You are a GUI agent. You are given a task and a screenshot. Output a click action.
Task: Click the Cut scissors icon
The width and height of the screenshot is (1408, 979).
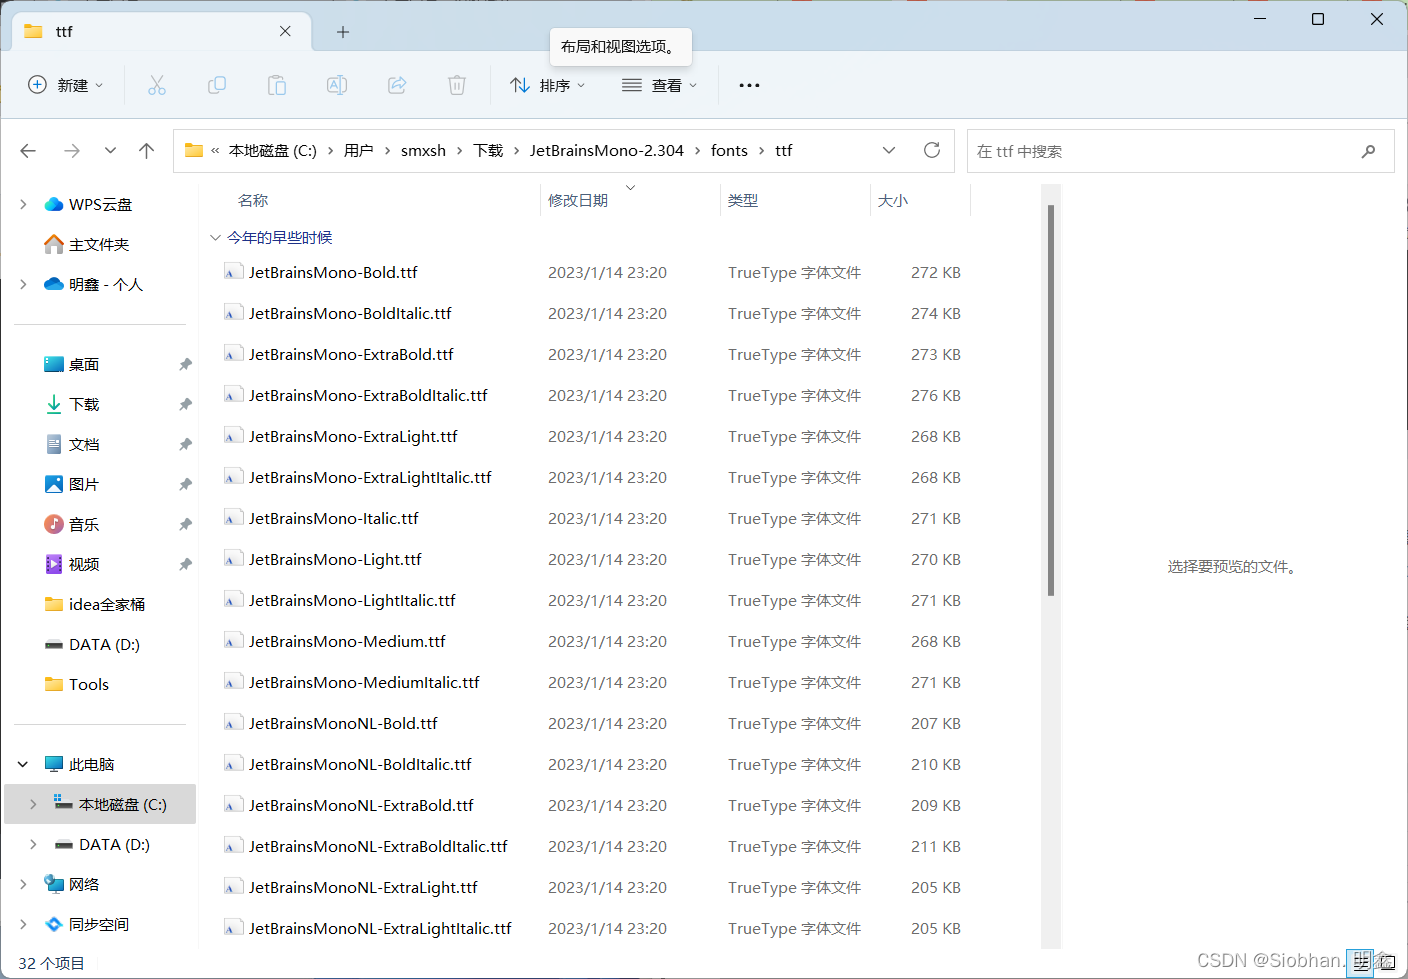point(157,85)
